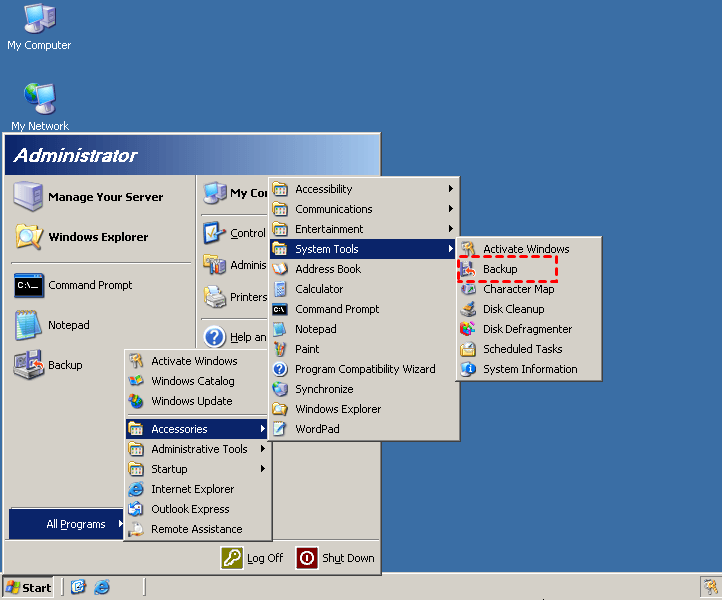Screen dimensions: 722x600
Task: Open Paint from the Accessories menu
Action: (x=307, y=349)
